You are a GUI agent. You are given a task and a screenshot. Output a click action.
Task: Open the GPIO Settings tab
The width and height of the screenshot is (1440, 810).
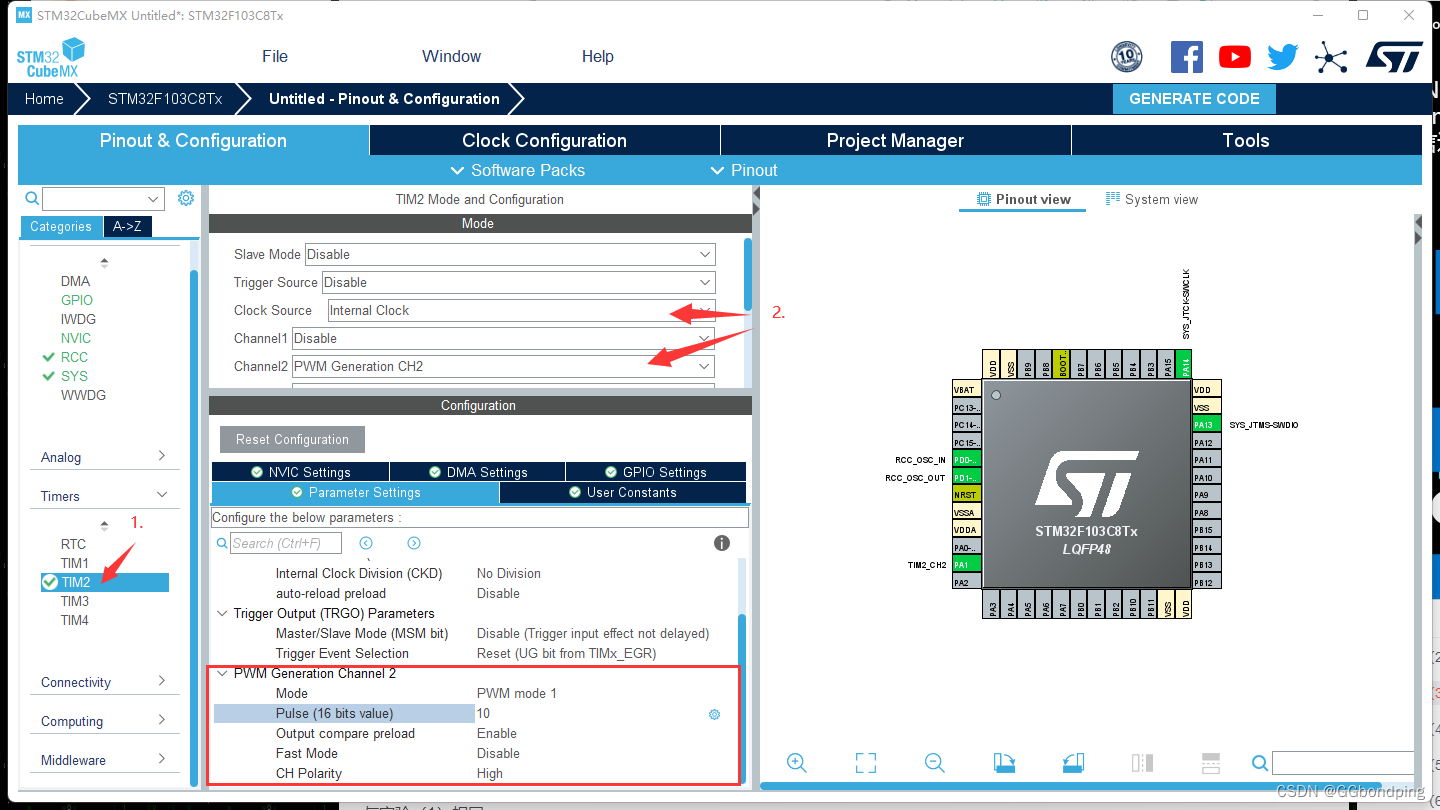coord(656,472)
